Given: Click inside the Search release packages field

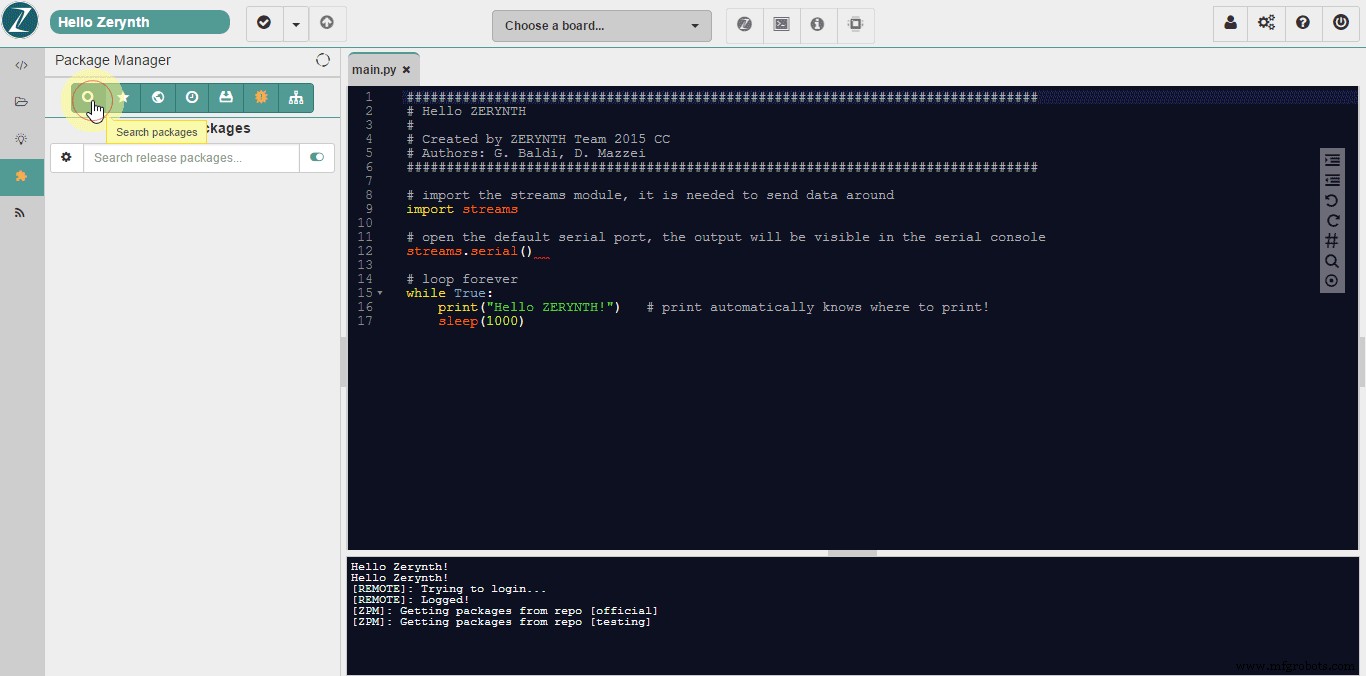Looking at the screenshot, I should pos(190,158).
